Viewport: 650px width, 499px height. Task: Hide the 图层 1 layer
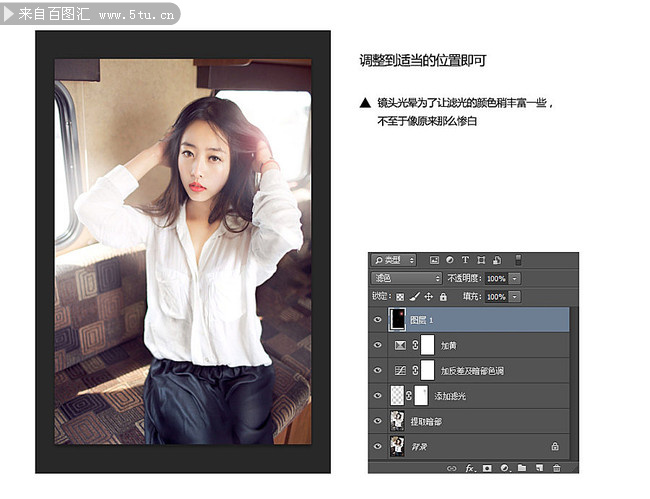(378, 320)
